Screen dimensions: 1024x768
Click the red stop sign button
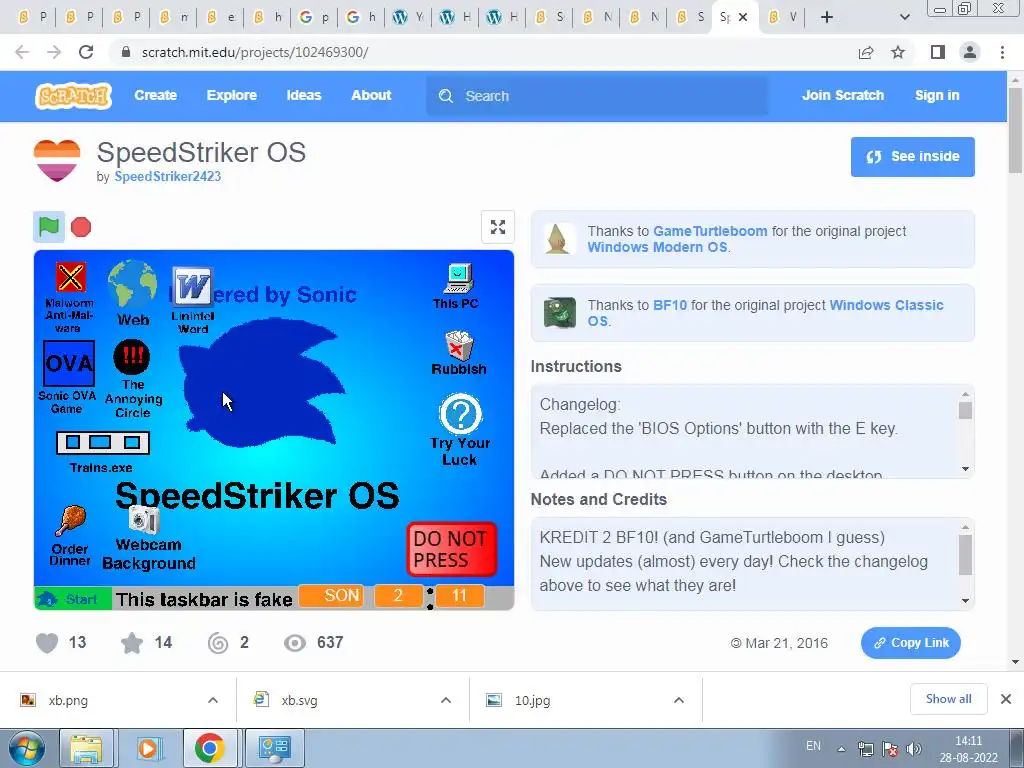pyautogui.click(x=81, y=227)
